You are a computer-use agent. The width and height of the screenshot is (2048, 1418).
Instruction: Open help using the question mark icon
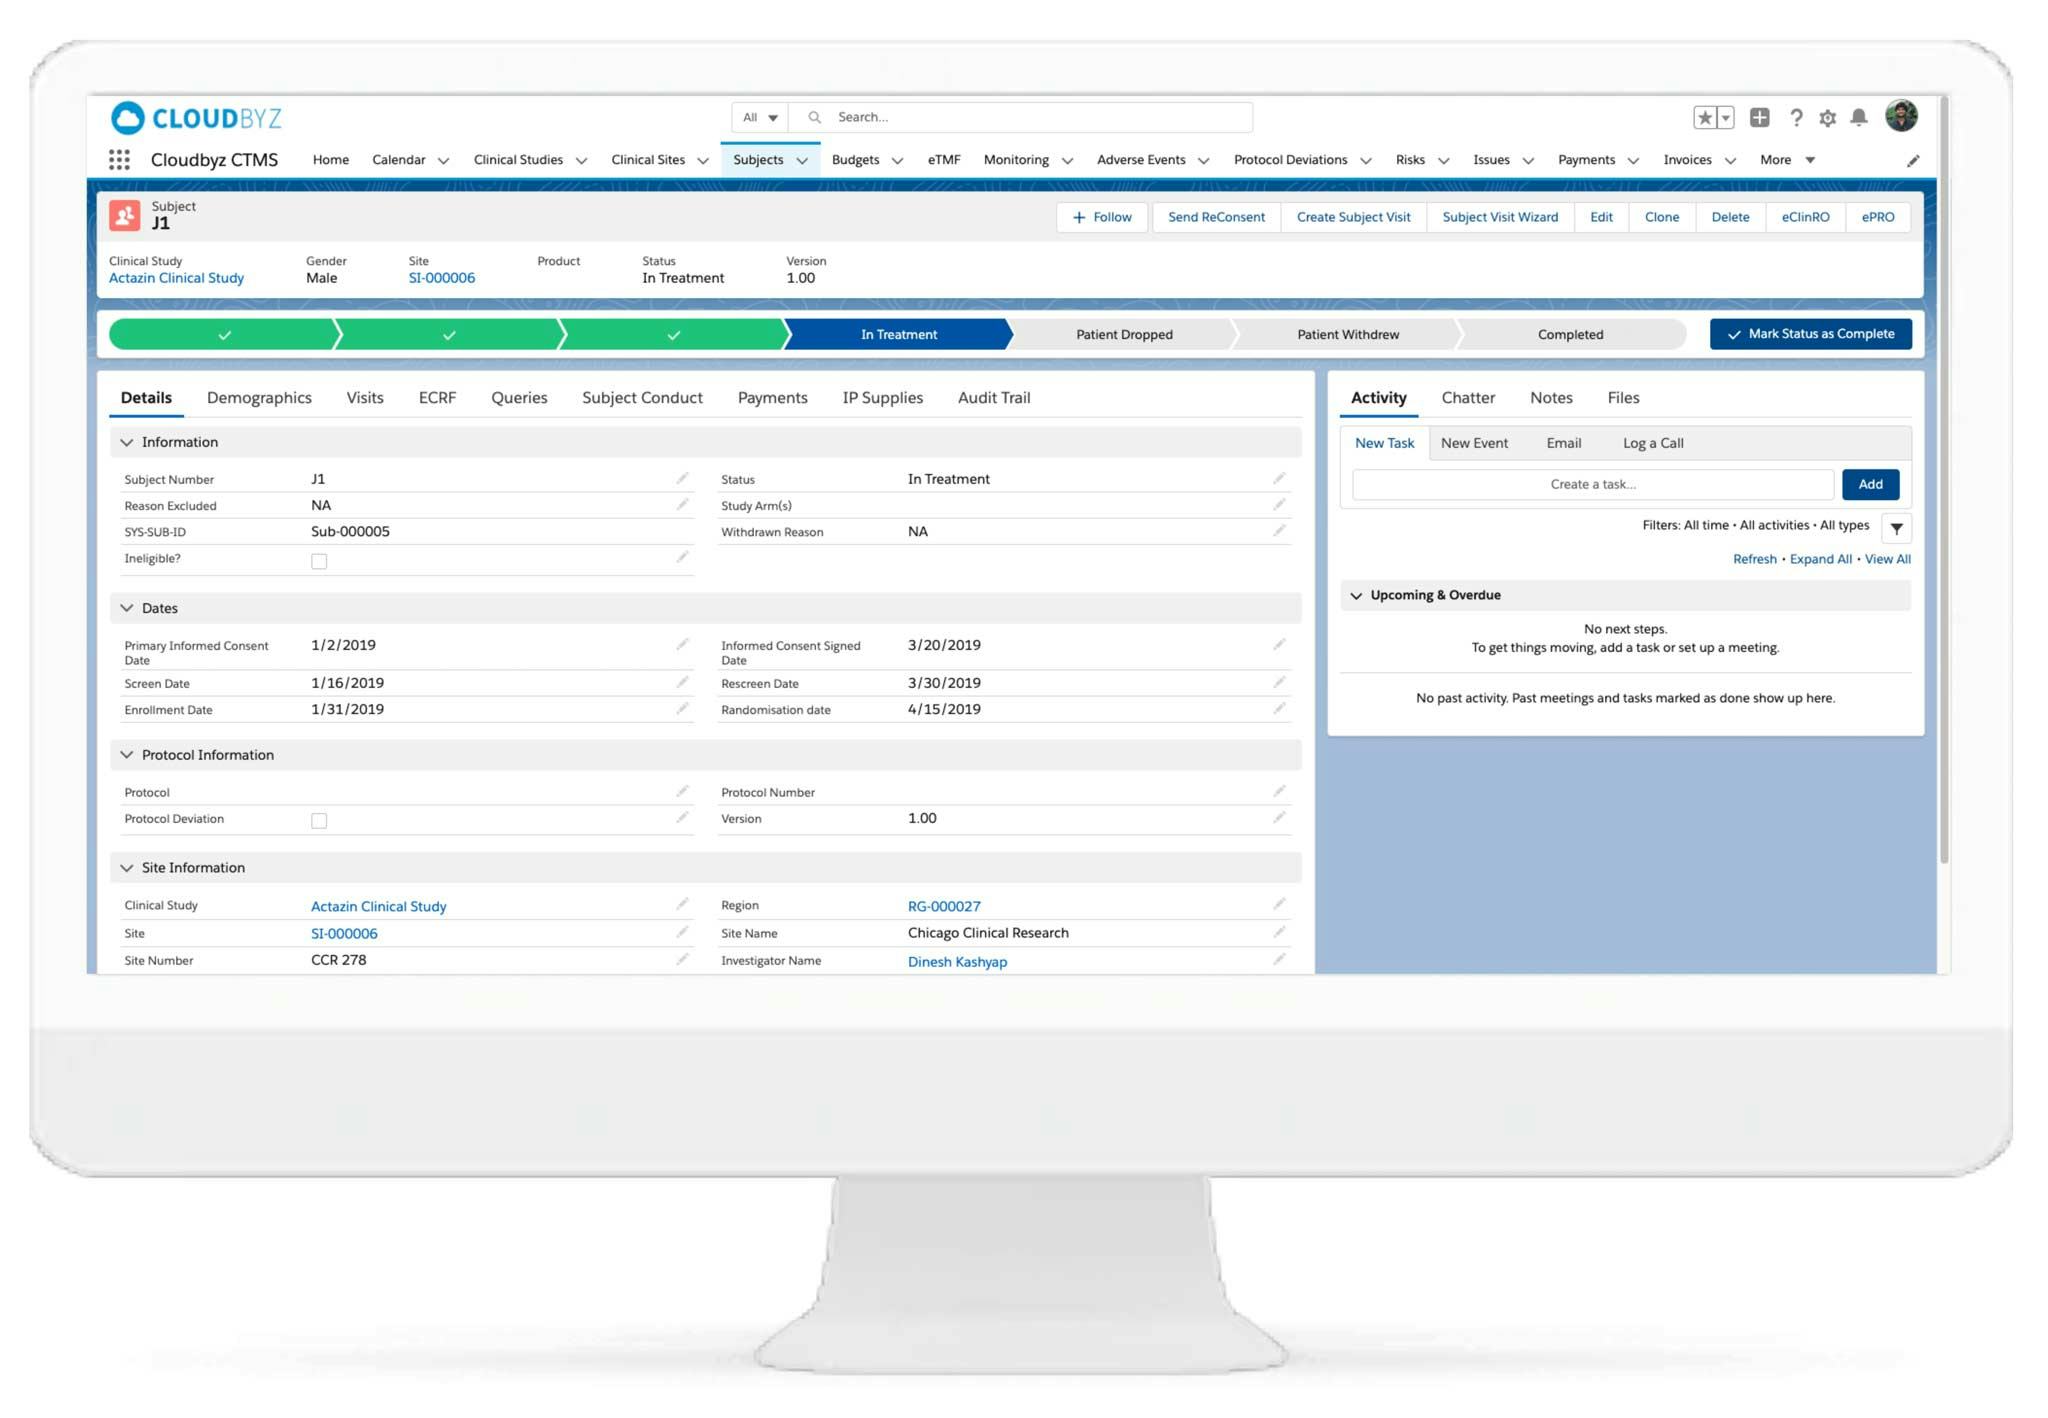1796,117
